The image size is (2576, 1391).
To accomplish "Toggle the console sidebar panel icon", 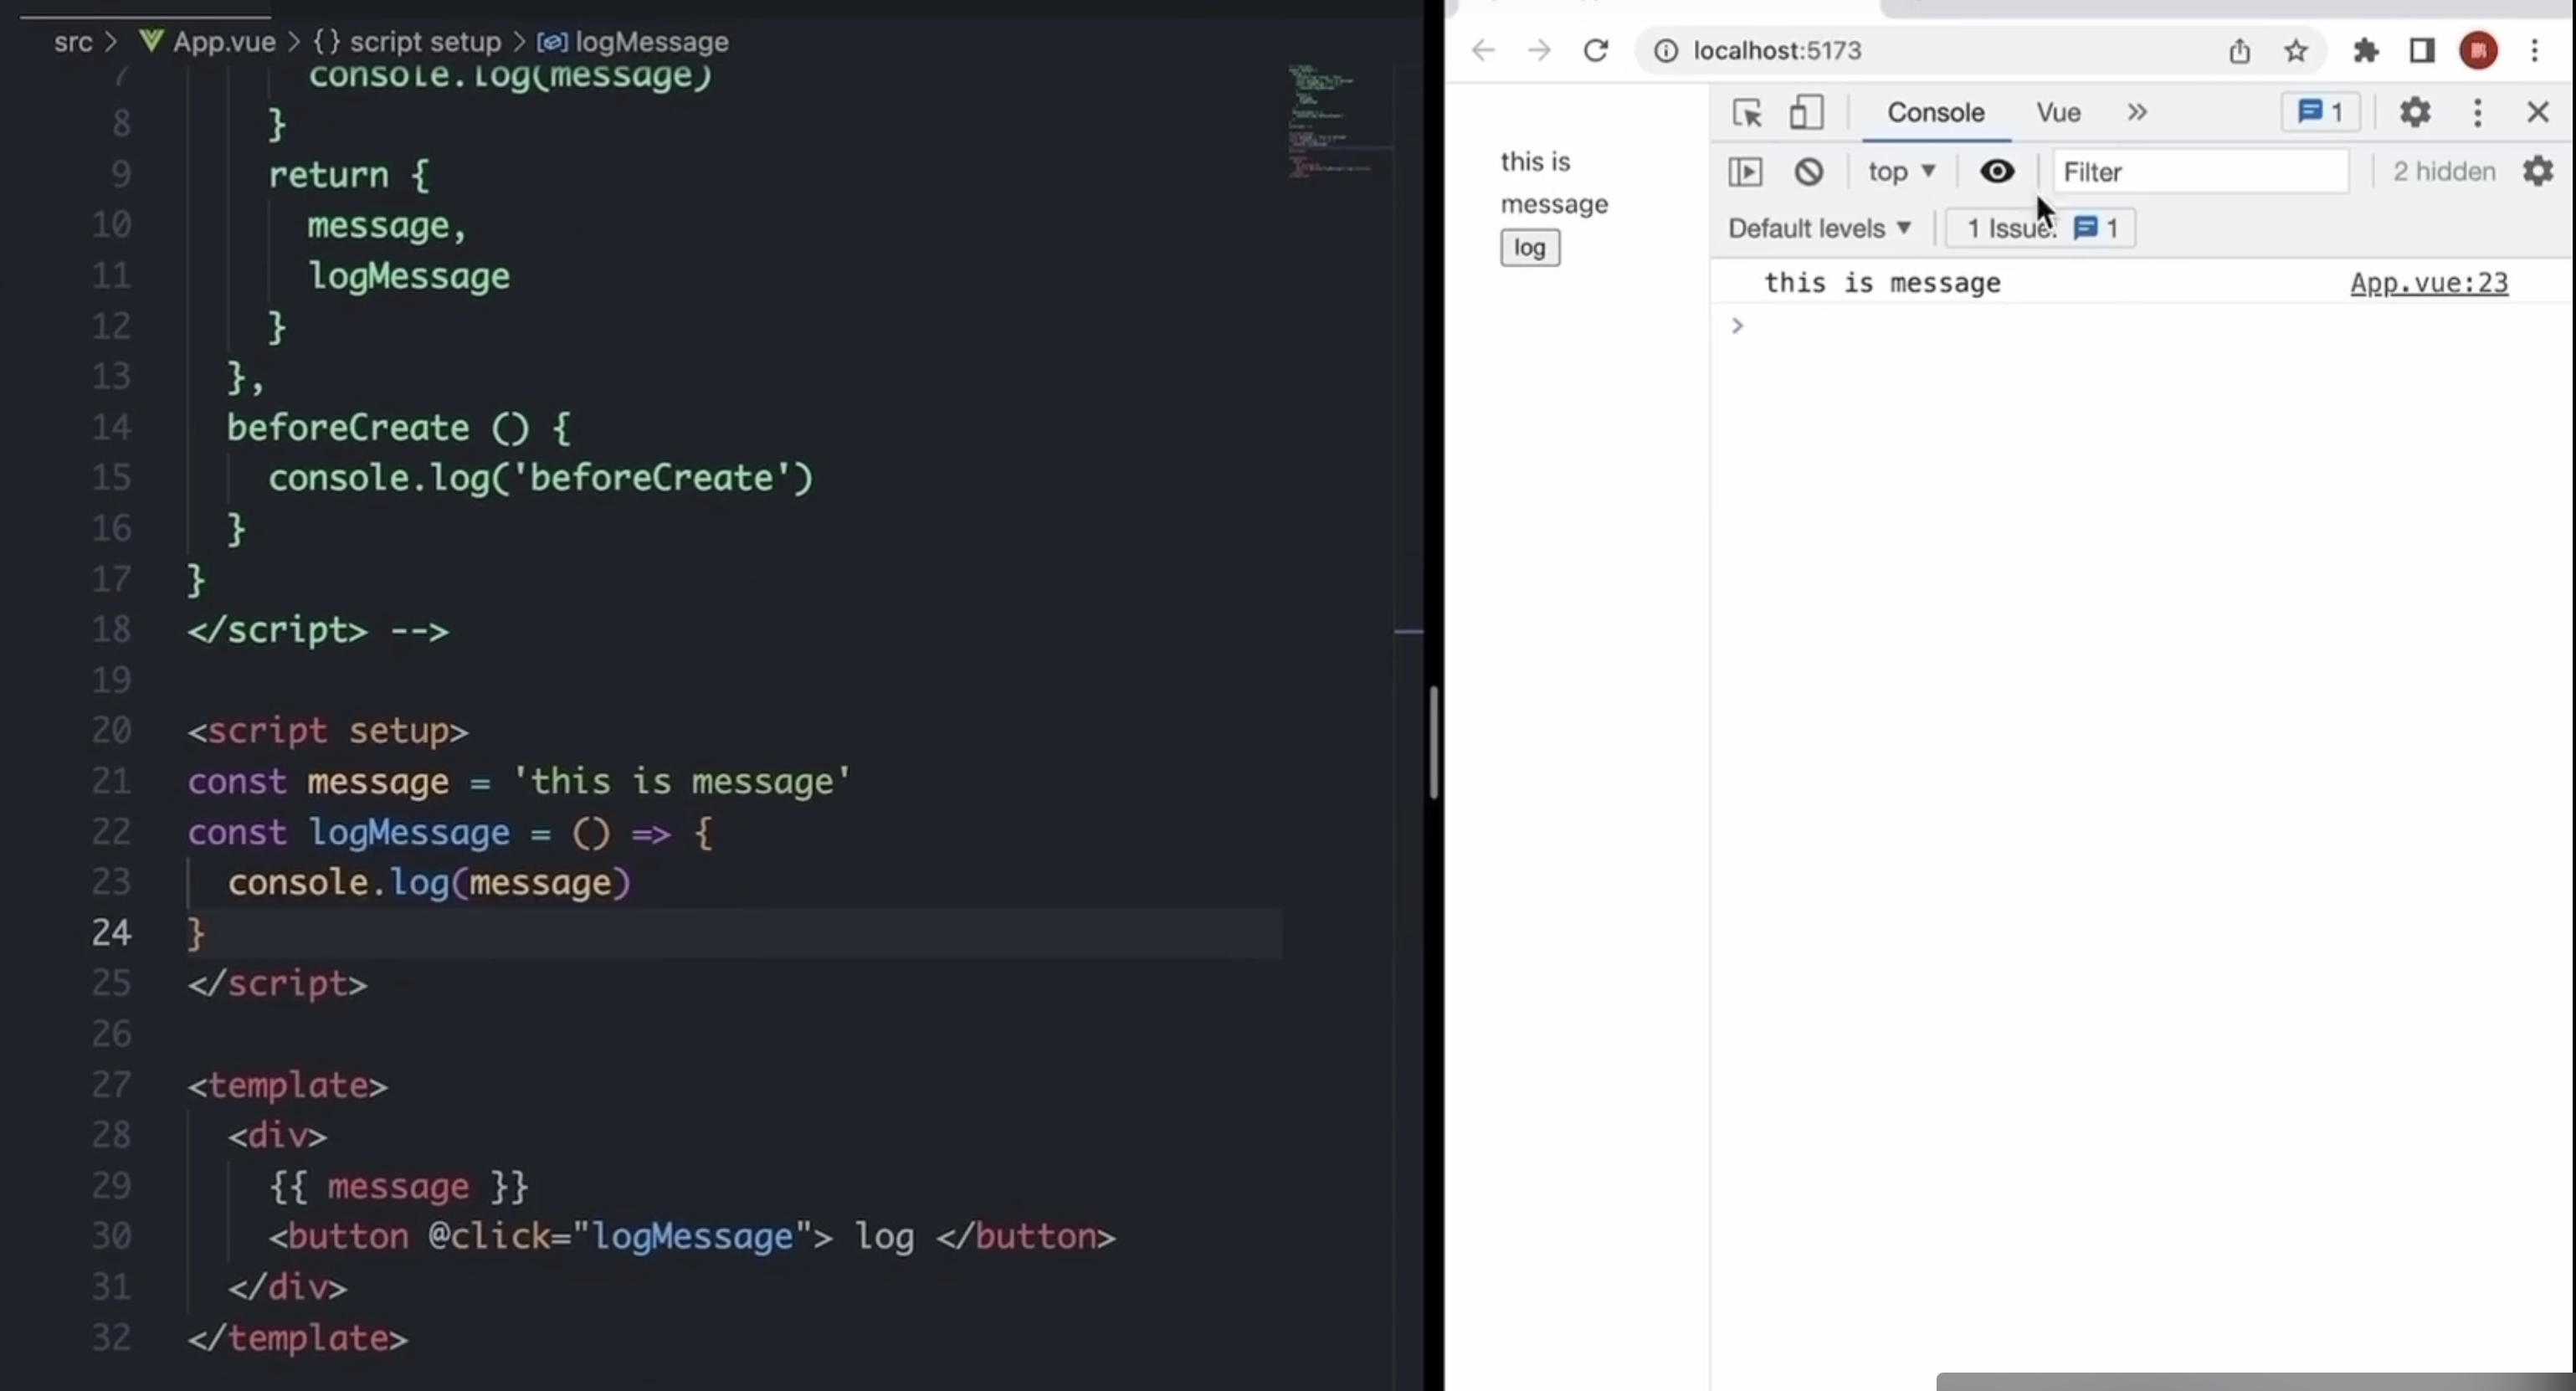I will (1745, 171).
